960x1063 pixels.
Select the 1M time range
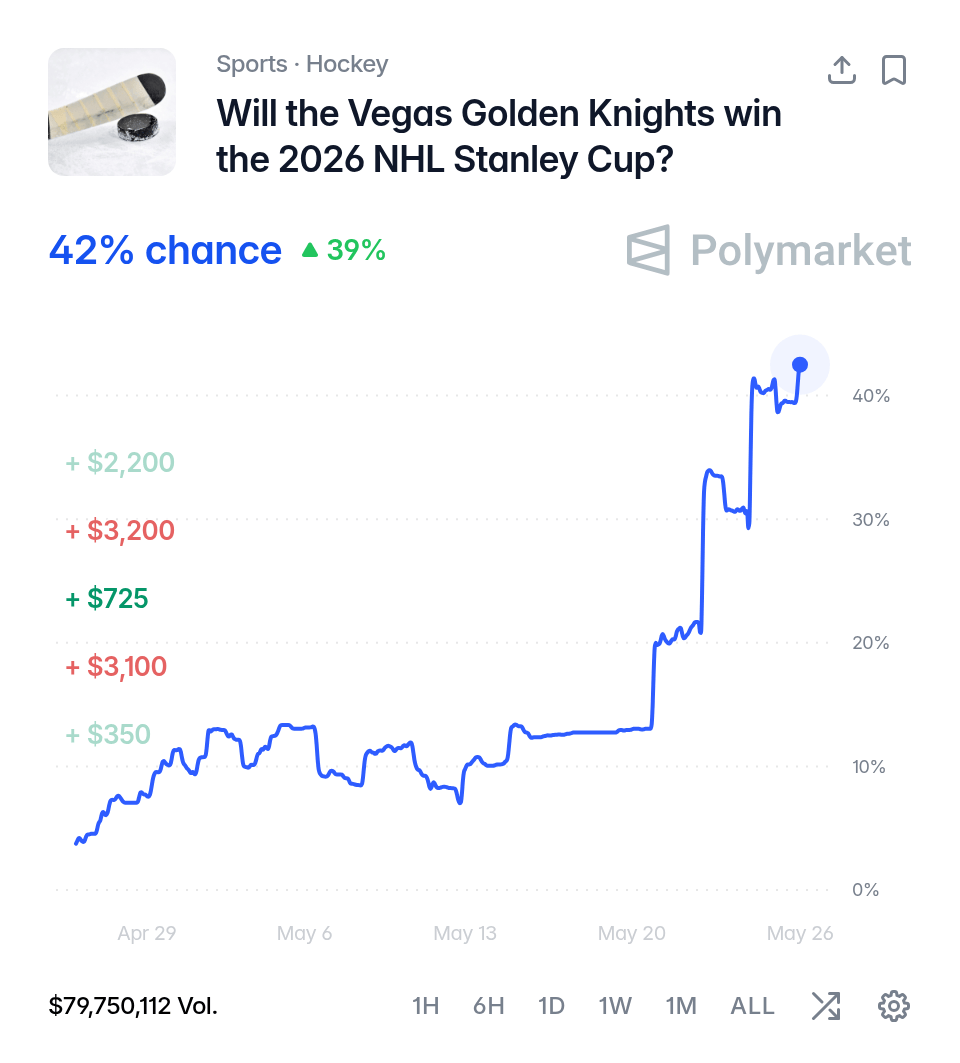[681, 1005]
